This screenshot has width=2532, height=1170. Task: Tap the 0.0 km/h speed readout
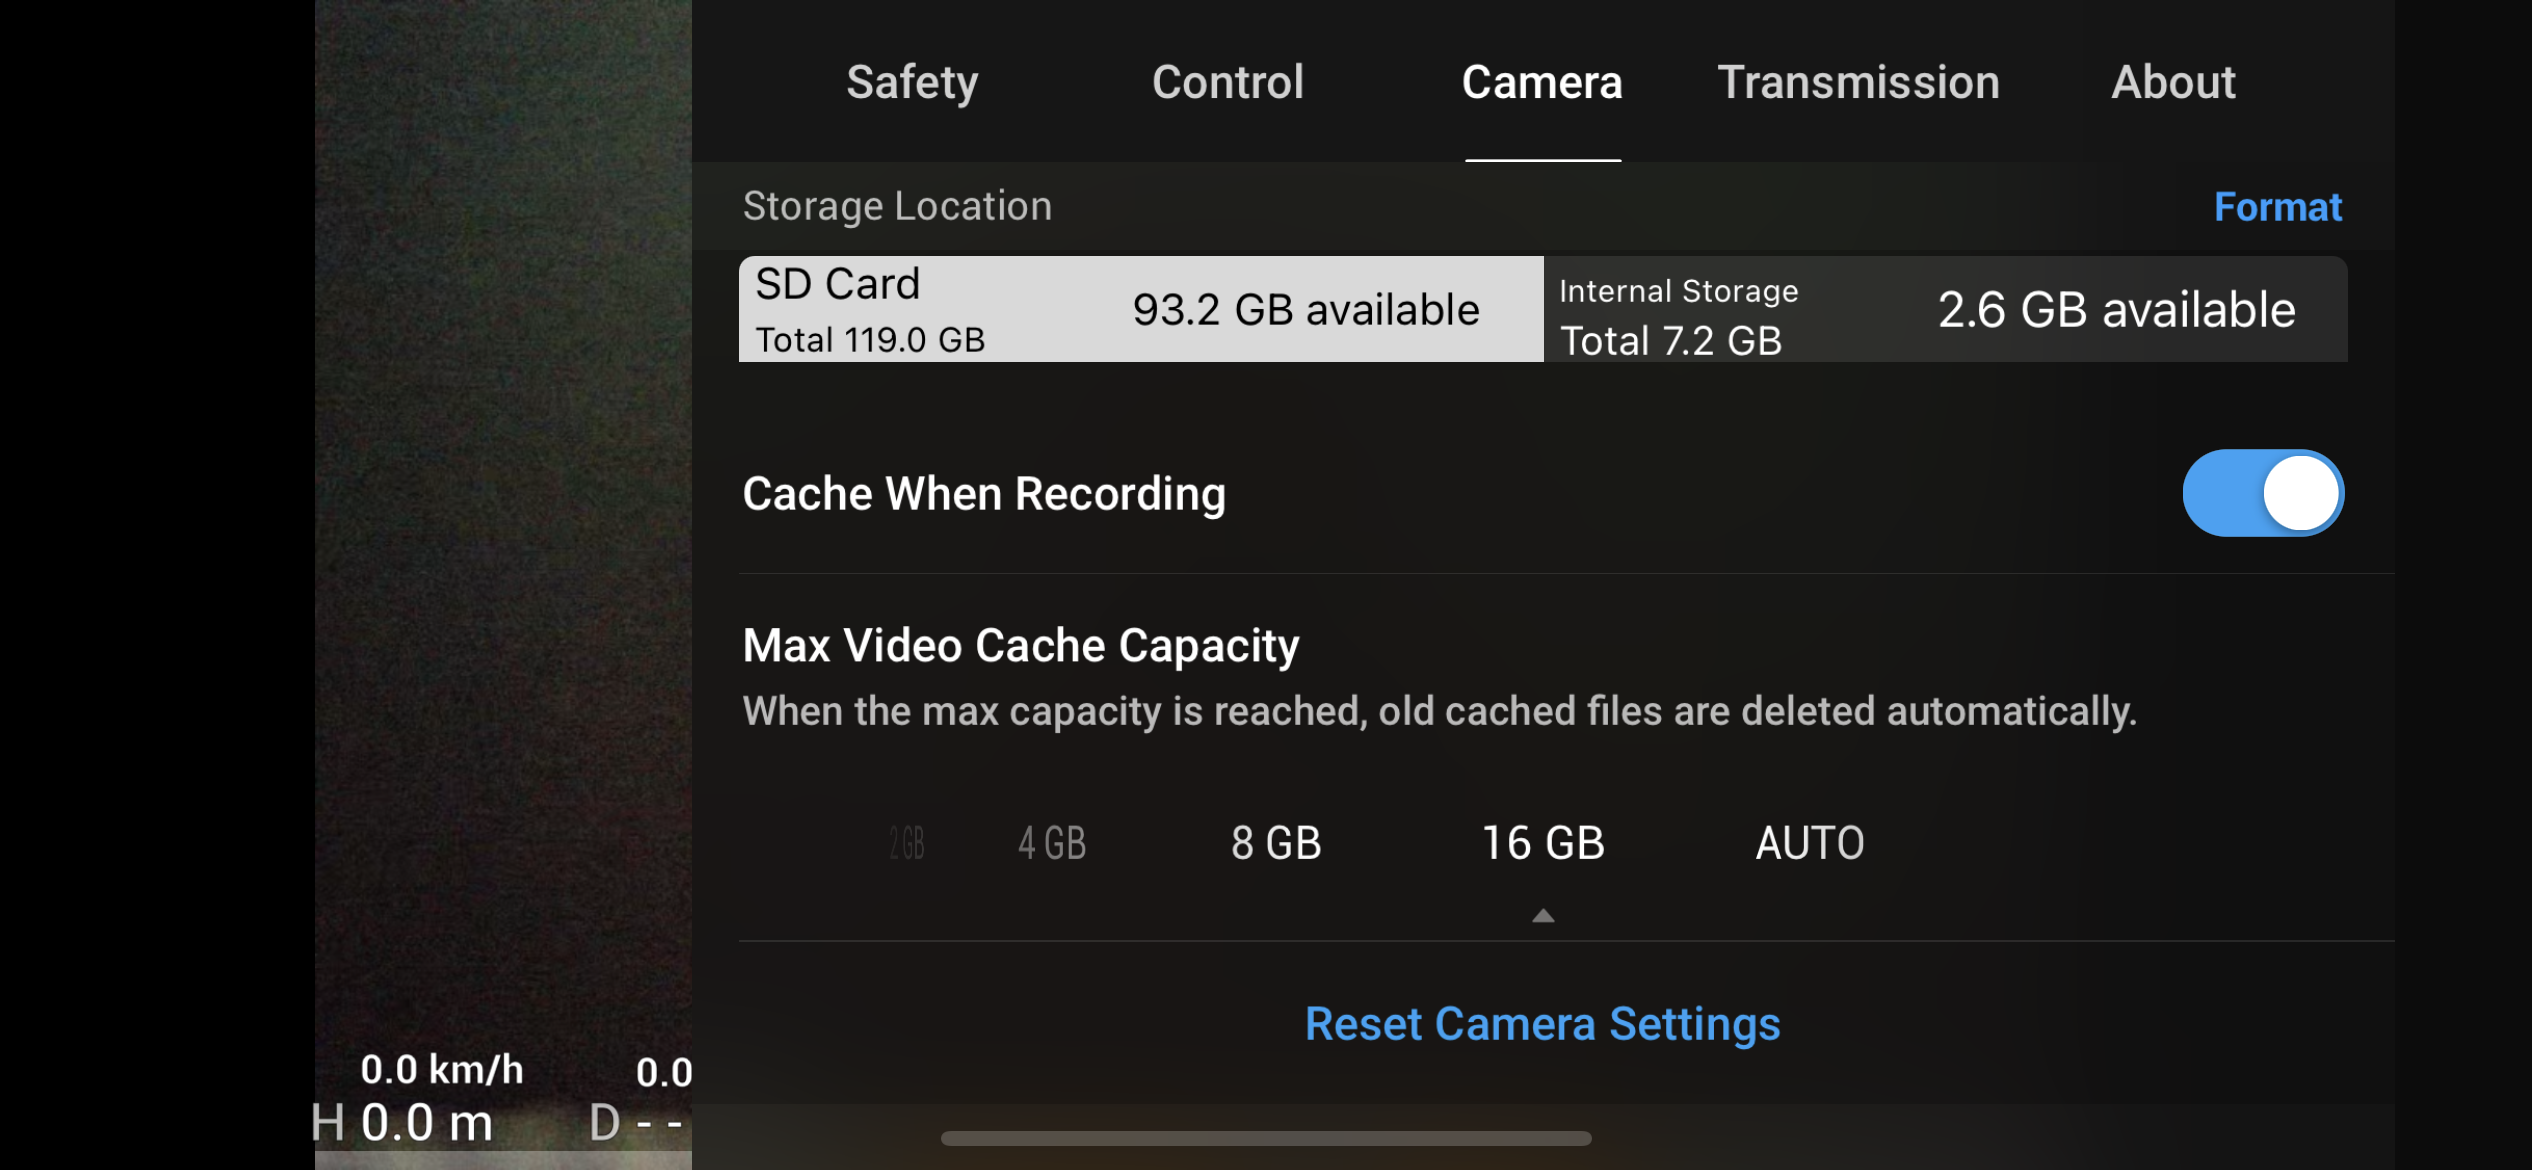(x=441, y=1070)
